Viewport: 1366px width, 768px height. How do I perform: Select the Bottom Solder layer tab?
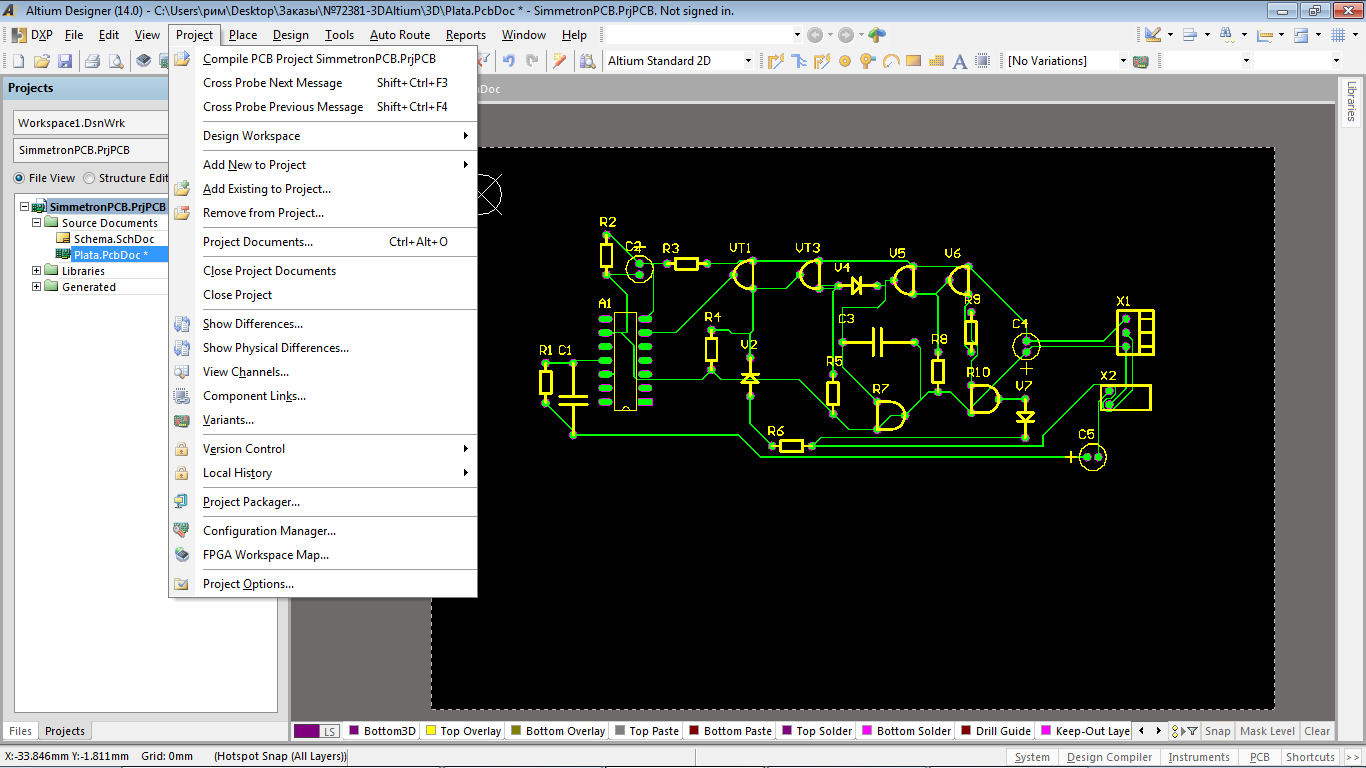(x=906, y=731)
